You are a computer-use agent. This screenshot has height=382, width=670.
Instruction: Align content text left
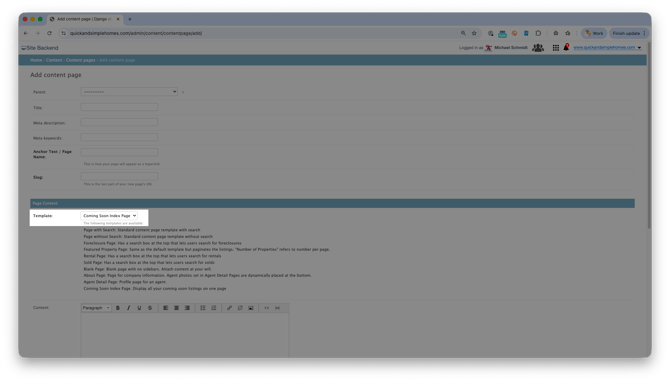tap(166, 308)
